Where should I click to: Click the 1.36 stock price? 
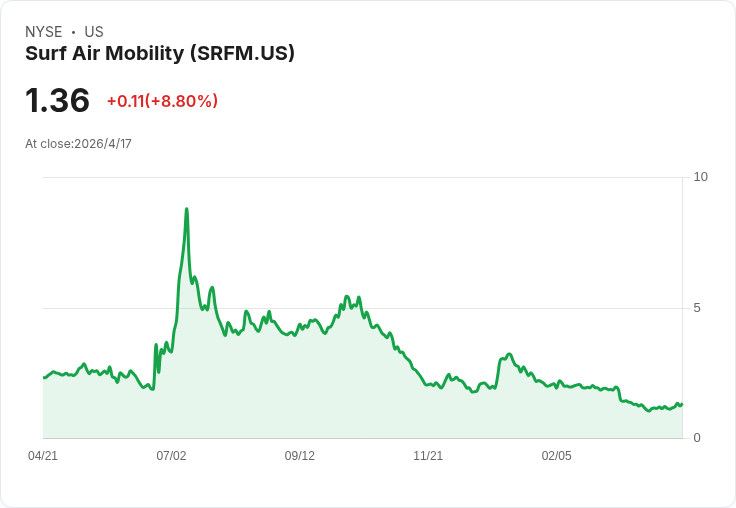point(57,100)
